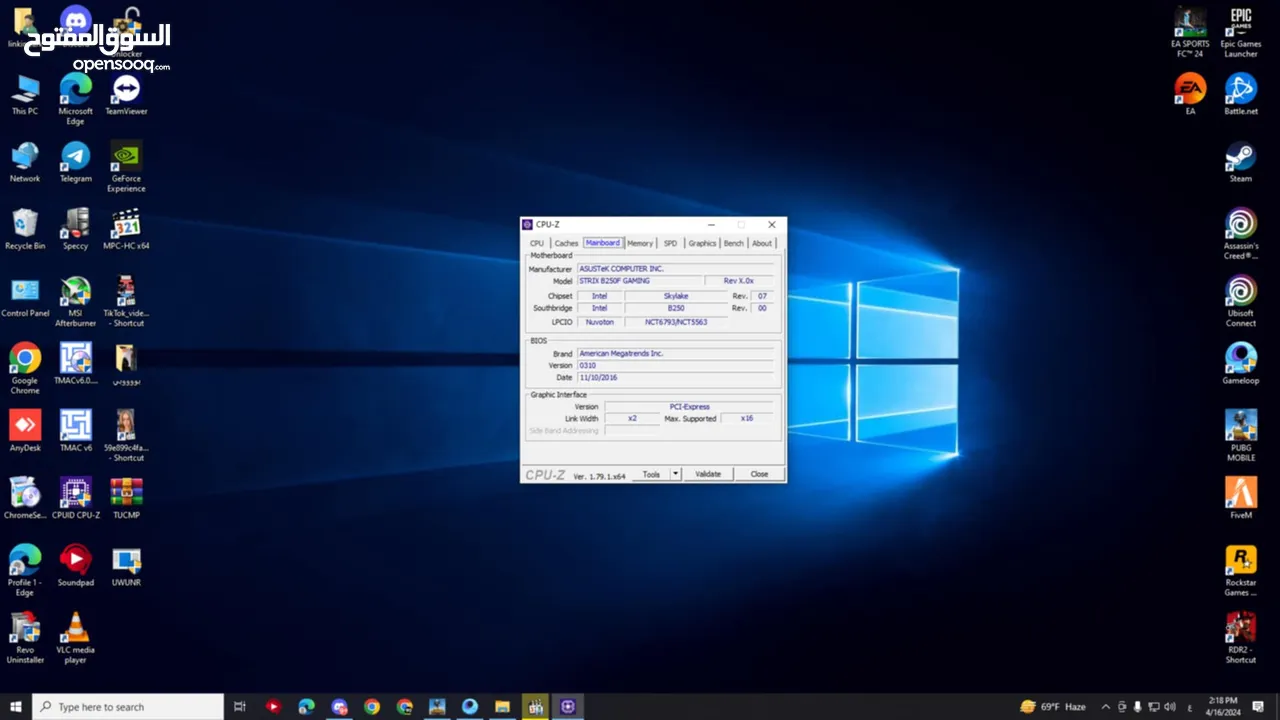Image resolution: width=1280 pixels, height=720 pixels.
Task: Open Soundpad desktop icon
Action: pyautogui.click(x=75, y=565)
